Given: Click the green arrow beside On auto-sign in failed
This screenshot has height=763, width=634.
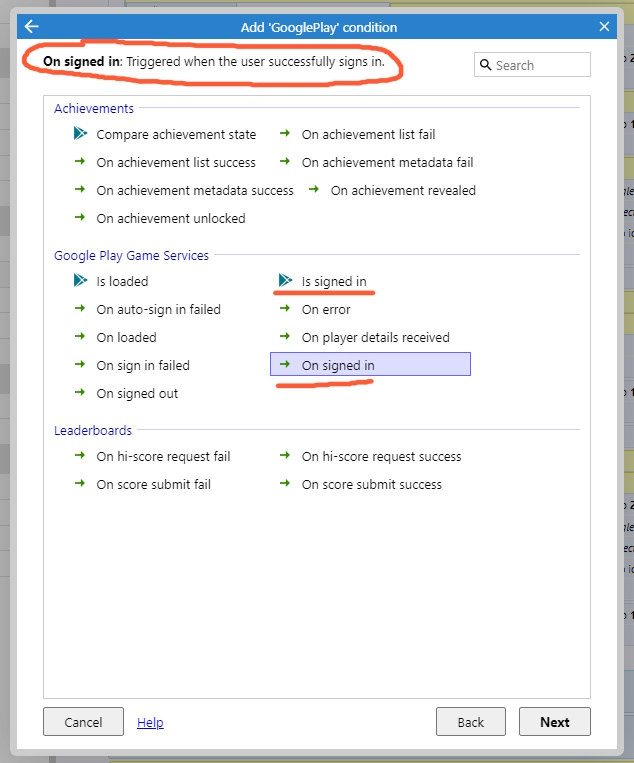Looking at the screenshot, I should point(80,308).
